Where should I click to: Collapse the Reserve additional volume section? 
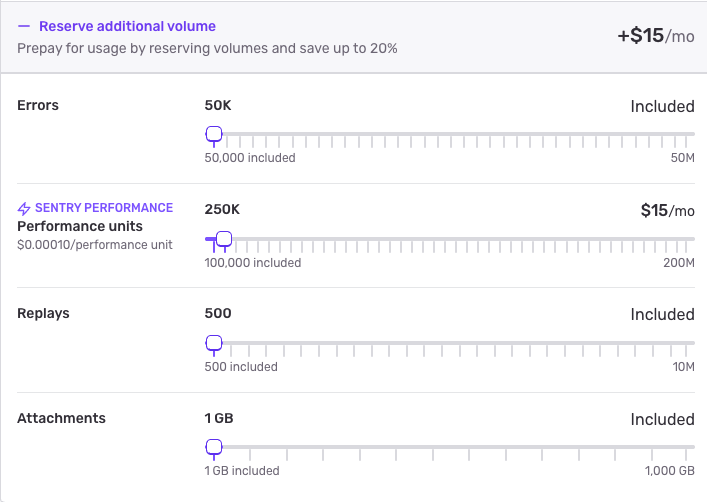(23, 26)
